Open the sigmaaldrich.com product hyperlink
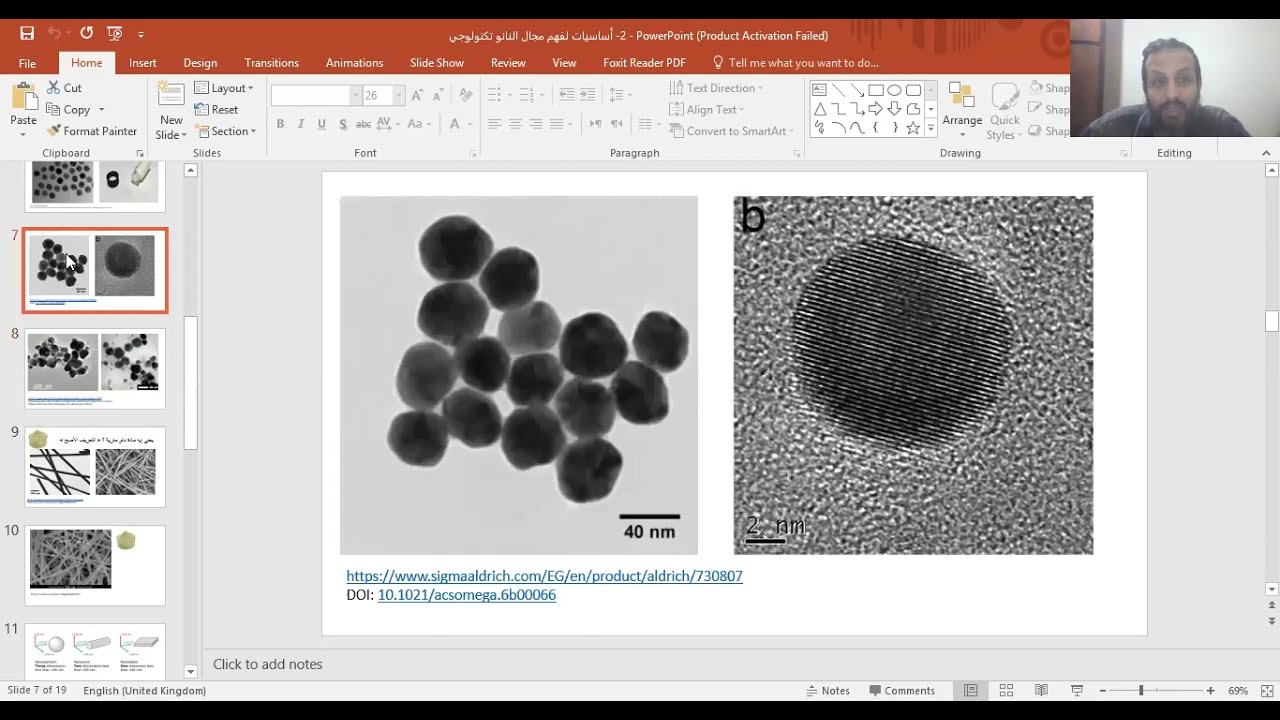Image resolution: width=1280 pixels, height=720 pixels. click(x=544, y=576)
